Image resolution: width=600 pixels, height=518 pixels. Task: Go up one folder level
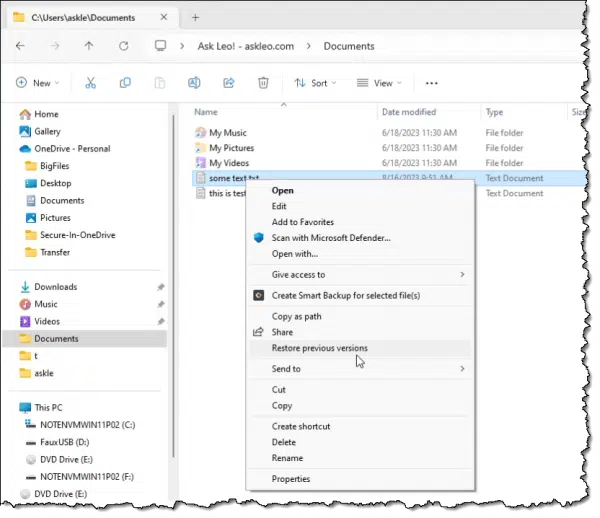click(89, 46)
